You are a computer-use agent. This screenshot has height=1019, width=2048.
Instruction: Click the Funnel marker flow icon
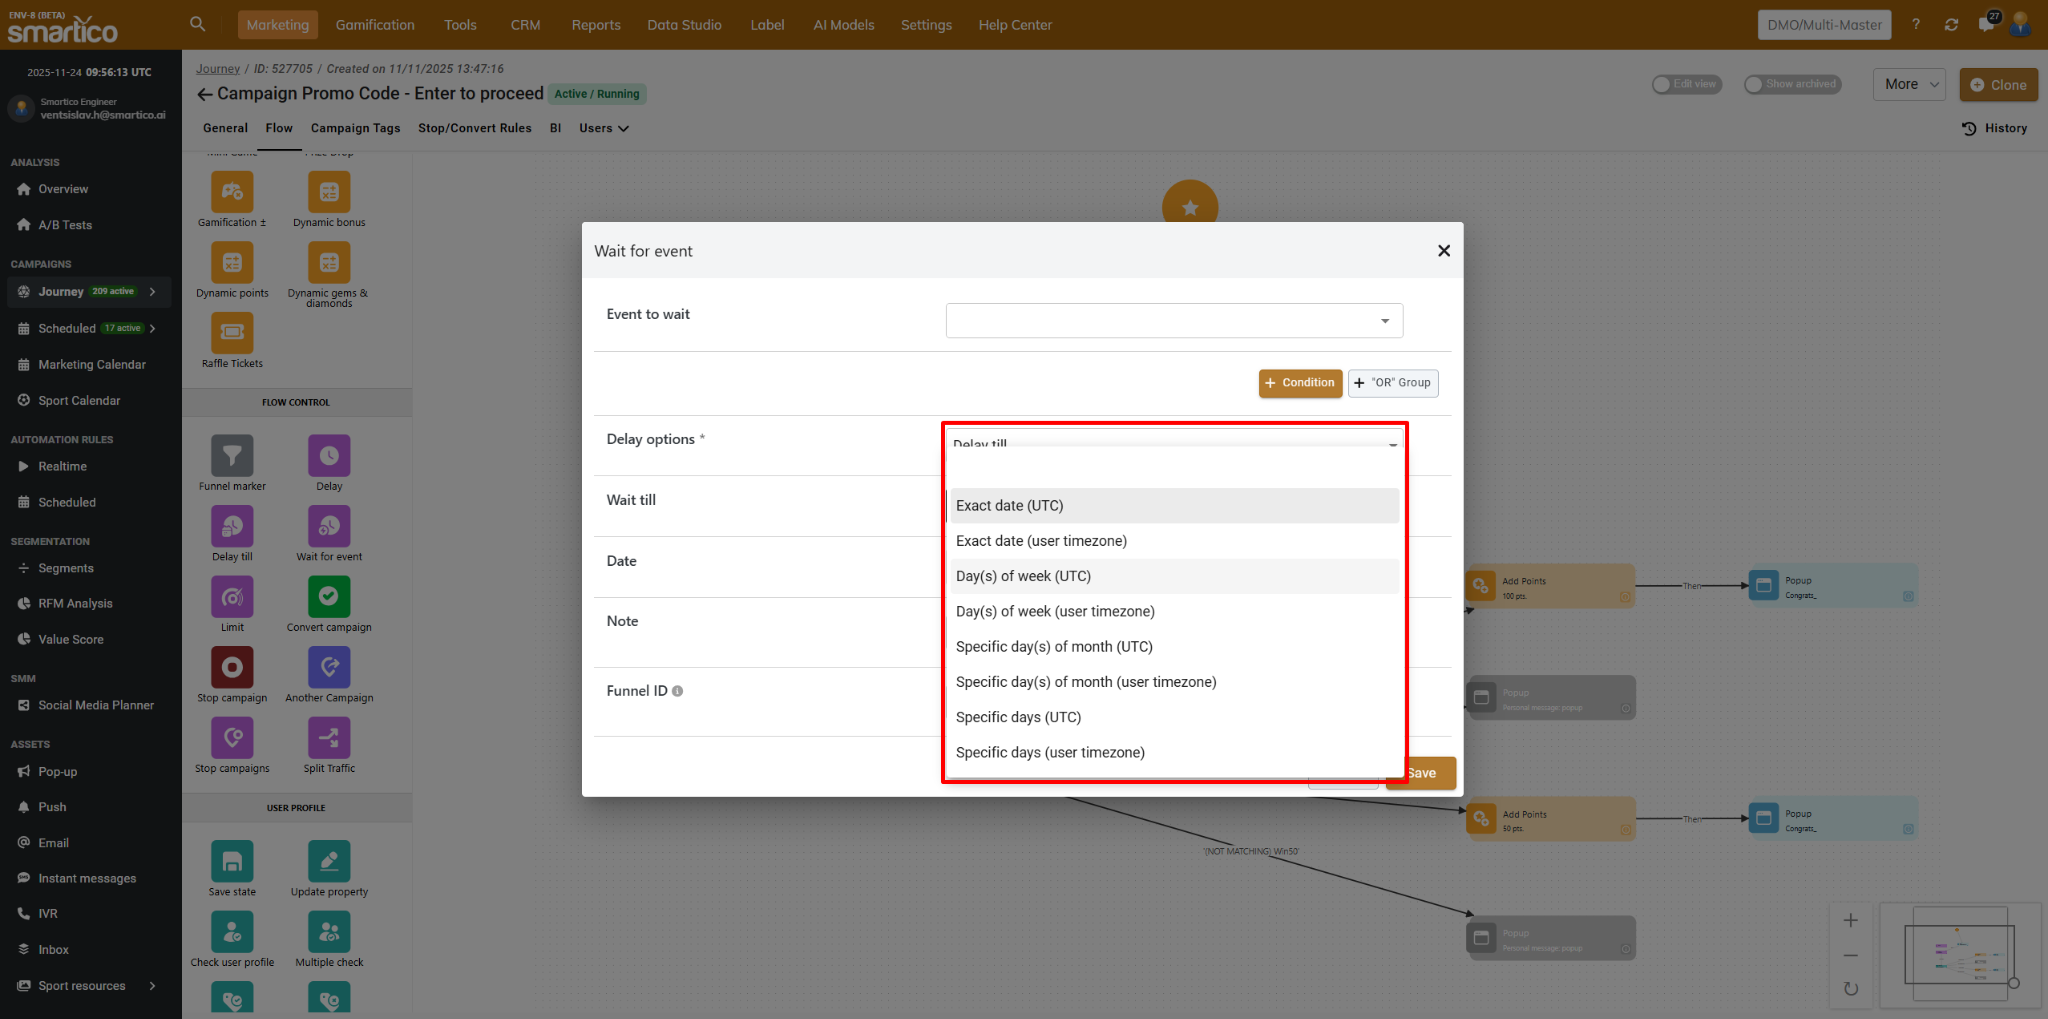coord(232,456)
